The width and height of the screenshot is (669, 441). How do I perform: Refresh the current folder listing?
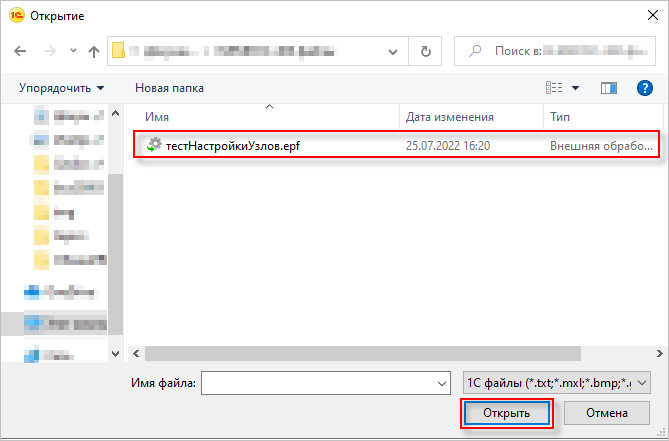tap(426, 51)
